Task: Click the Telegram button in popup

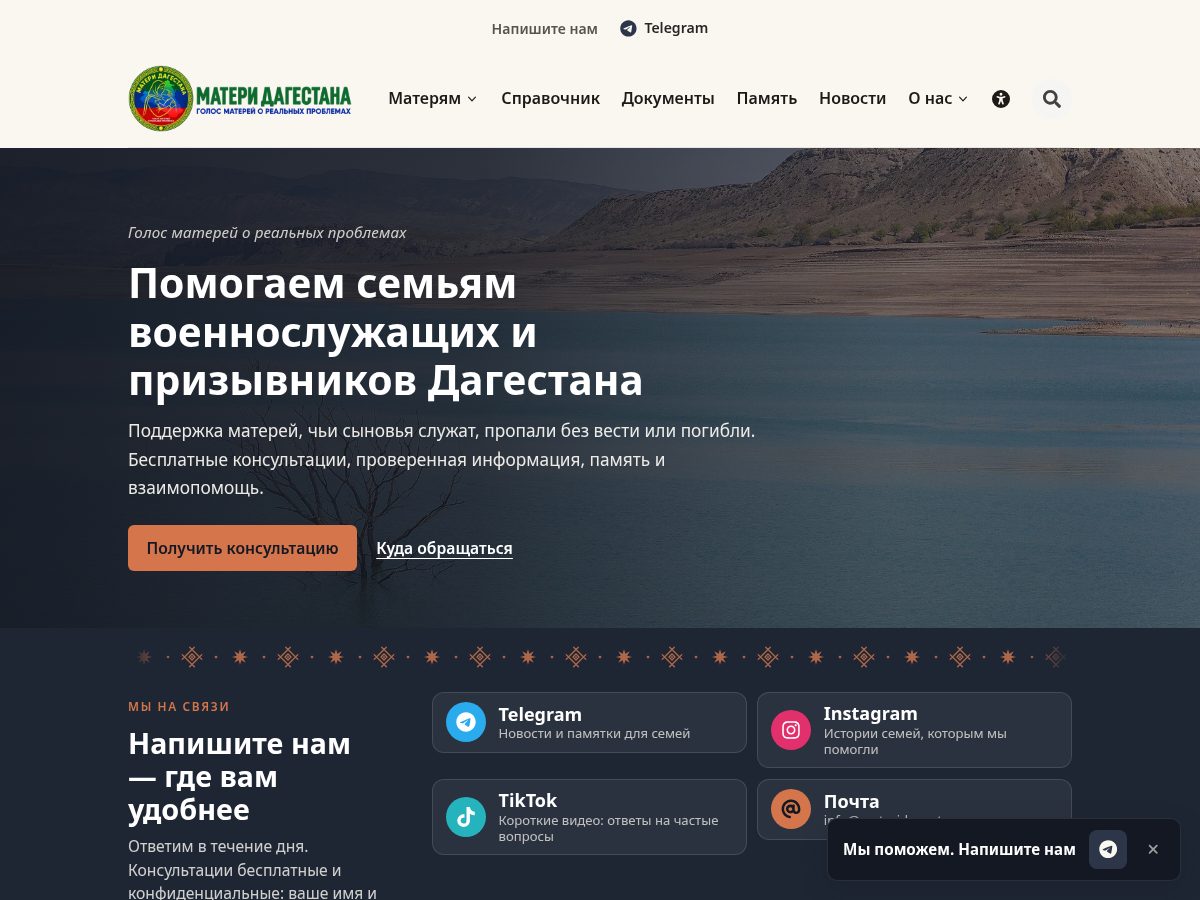Action: tap(1108, 849)
